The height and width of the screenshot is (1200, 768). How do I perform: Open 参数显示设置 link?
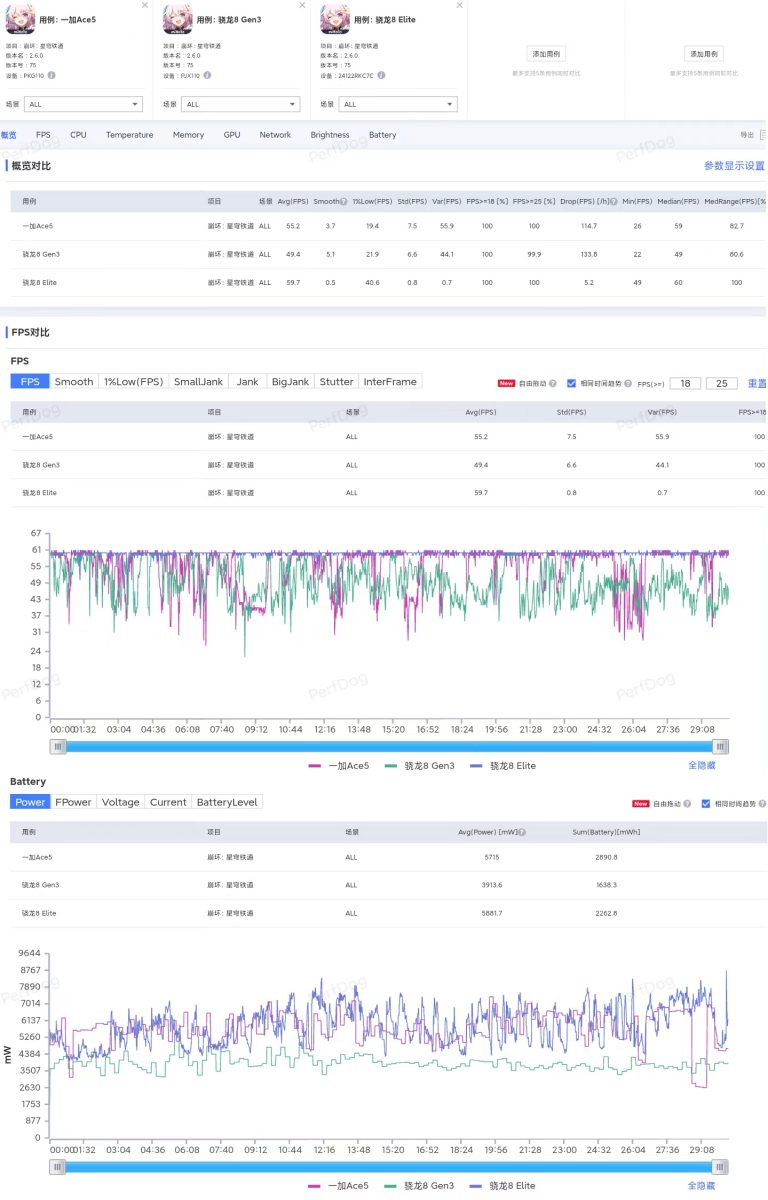click(734, 166)
